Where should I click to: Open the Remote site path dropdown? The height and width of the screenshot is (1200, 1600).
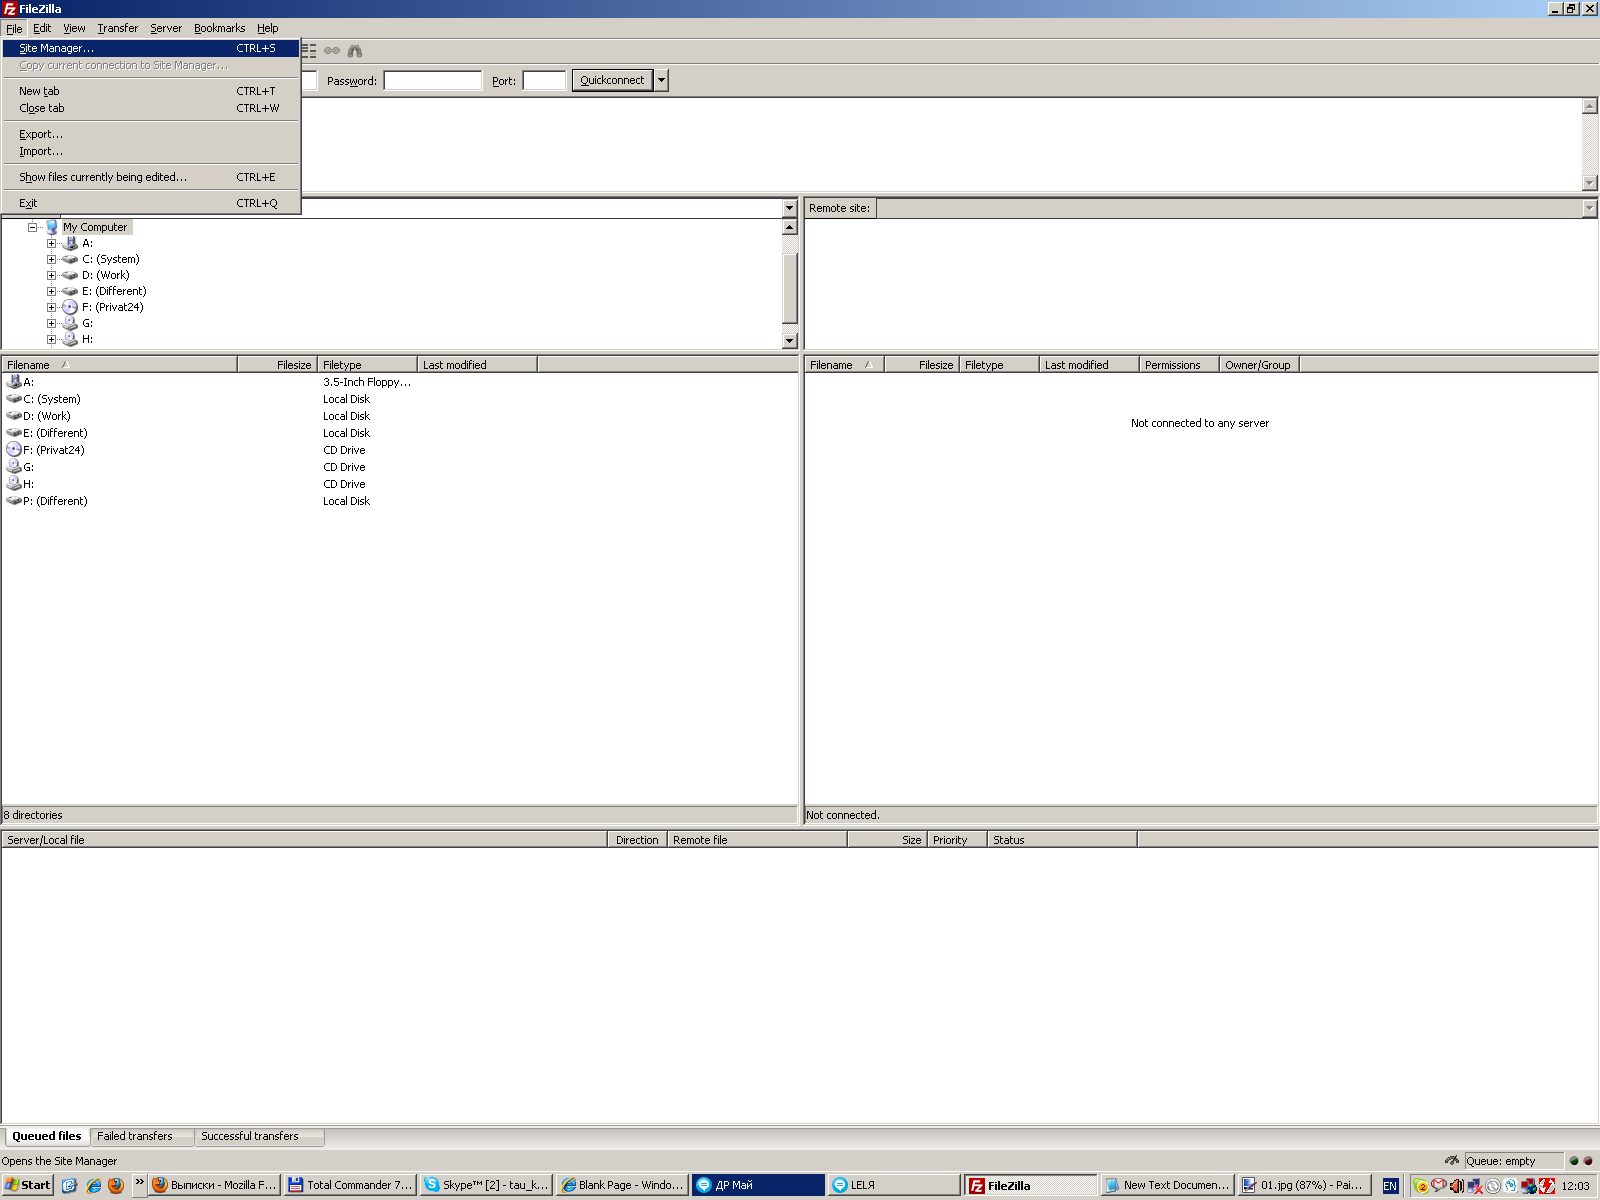(x=1589, y=208)
